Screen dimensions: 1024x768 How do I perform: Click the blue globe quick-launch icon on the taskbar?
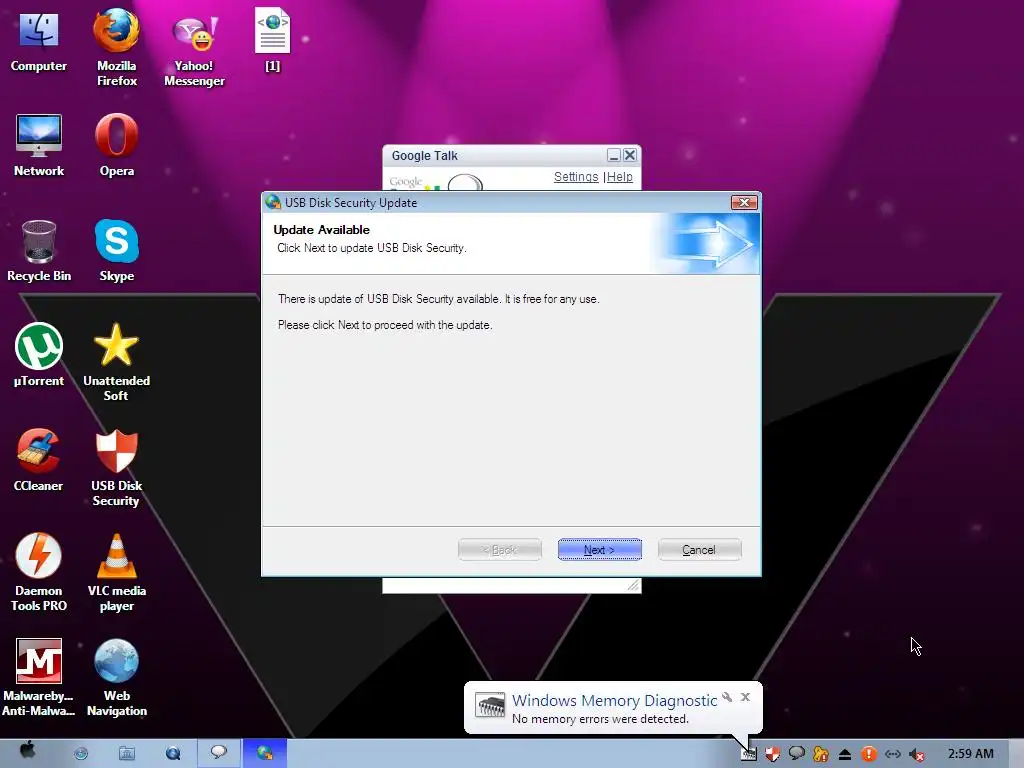tap(81, 754)
